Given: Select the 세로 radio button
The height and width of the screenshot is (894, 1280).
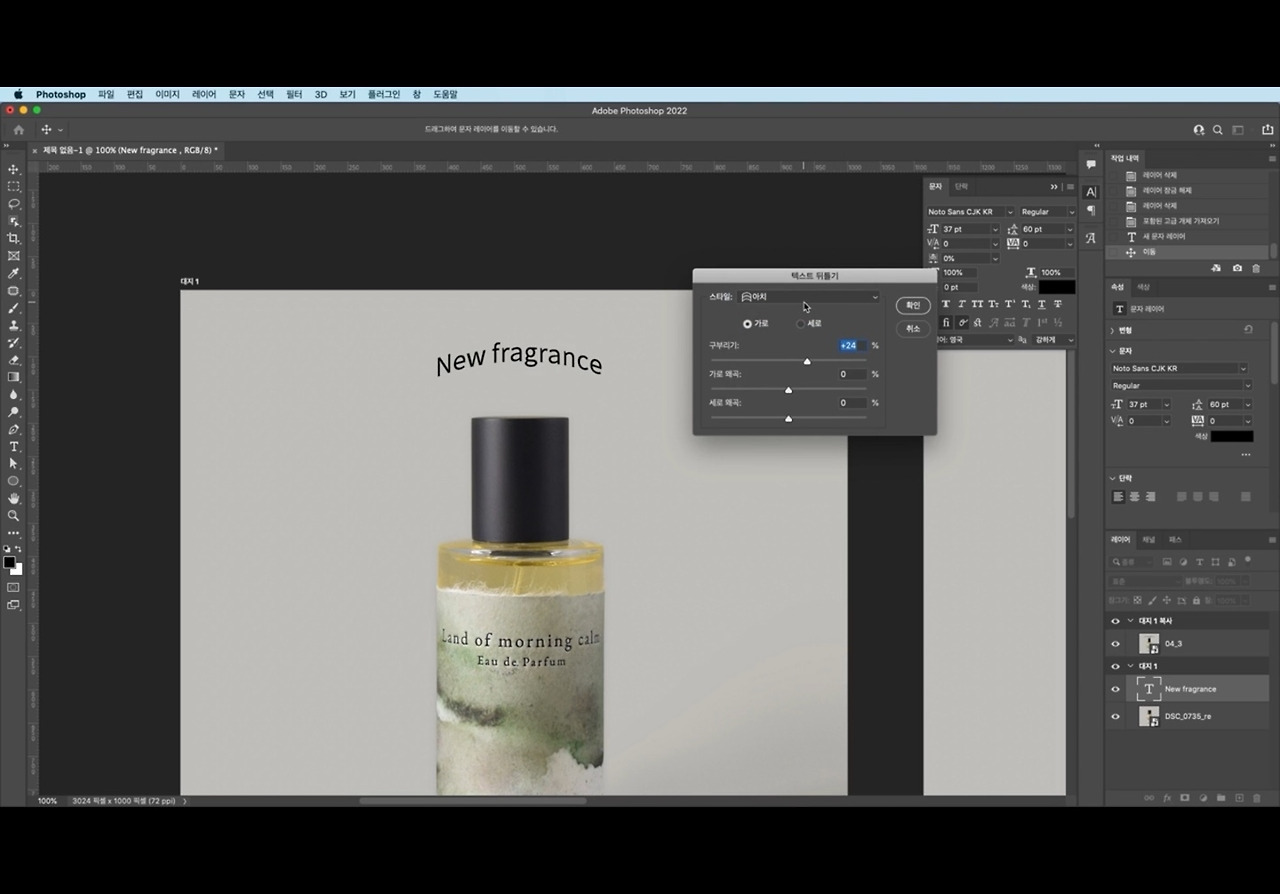Looking at the screenshot, I should pos(800,324).
